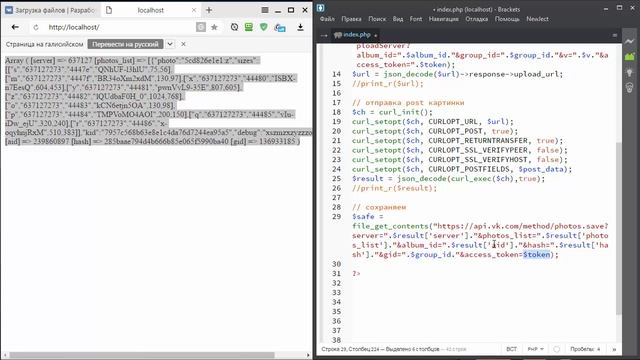Toggle ВСТ insert mode in status bar

point(511,349)
